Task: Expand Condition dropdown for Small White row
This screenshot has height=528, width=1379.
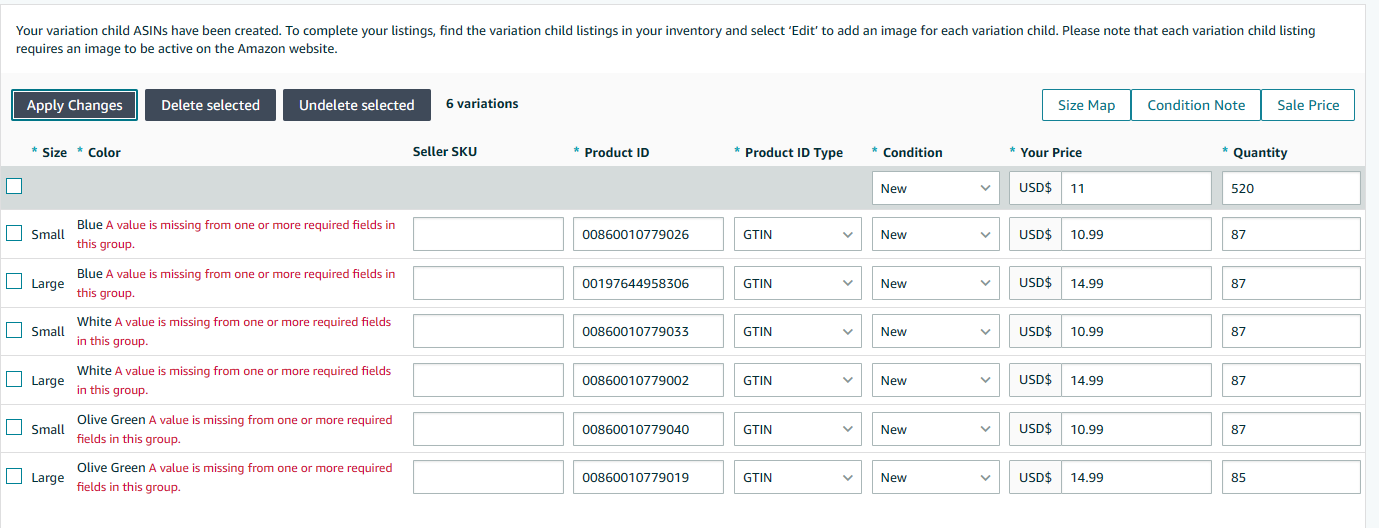Action: 935,331
